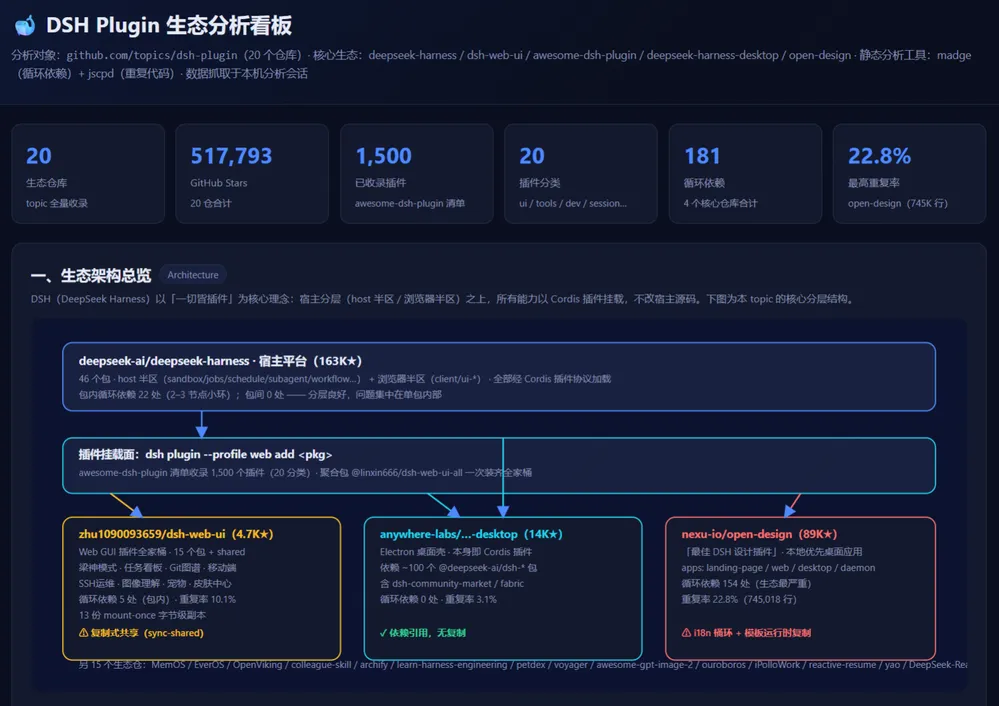Select the 1,500 plugins stat card
Image resolution: width=999 pixels, height=706 pixels.
(417, 173)
